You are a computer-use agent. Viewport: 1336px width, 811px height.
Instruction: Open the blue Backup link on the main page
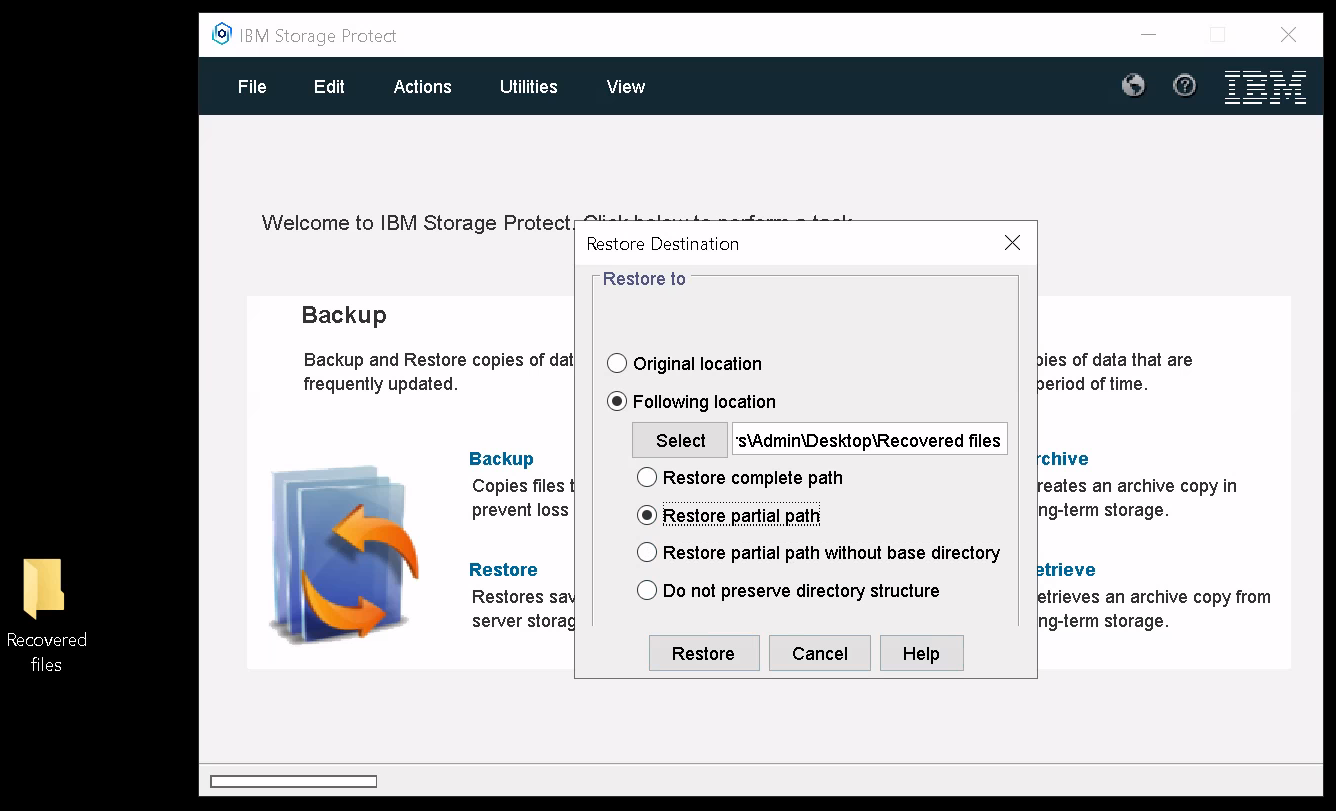[x=501, y=459]
